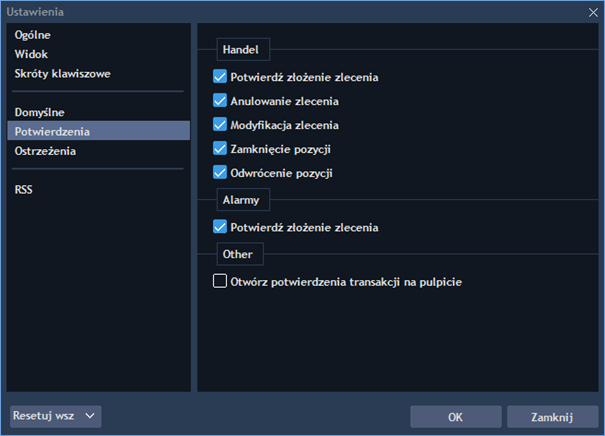Viewport: 605px width, 436px height.
Task: Open the Ogólne settings section
Action: 33,36
